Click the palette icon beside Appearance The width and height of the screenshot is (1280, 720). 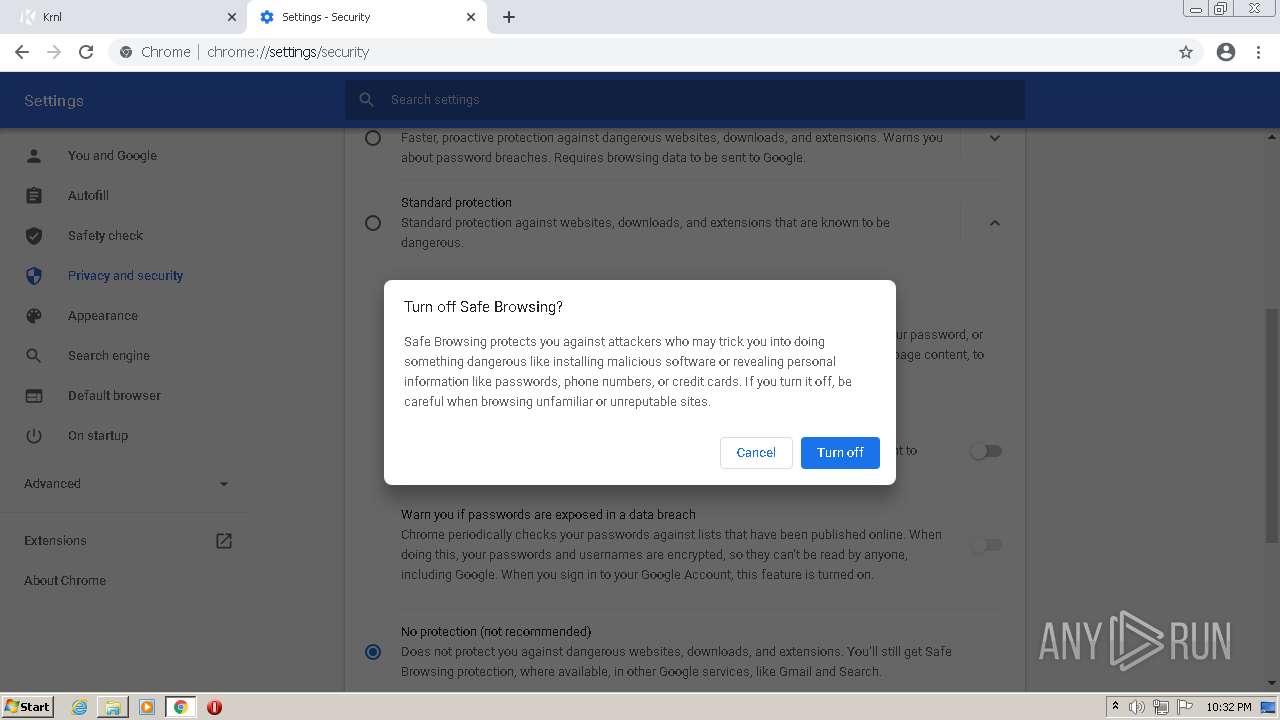(x=34, y=315)
